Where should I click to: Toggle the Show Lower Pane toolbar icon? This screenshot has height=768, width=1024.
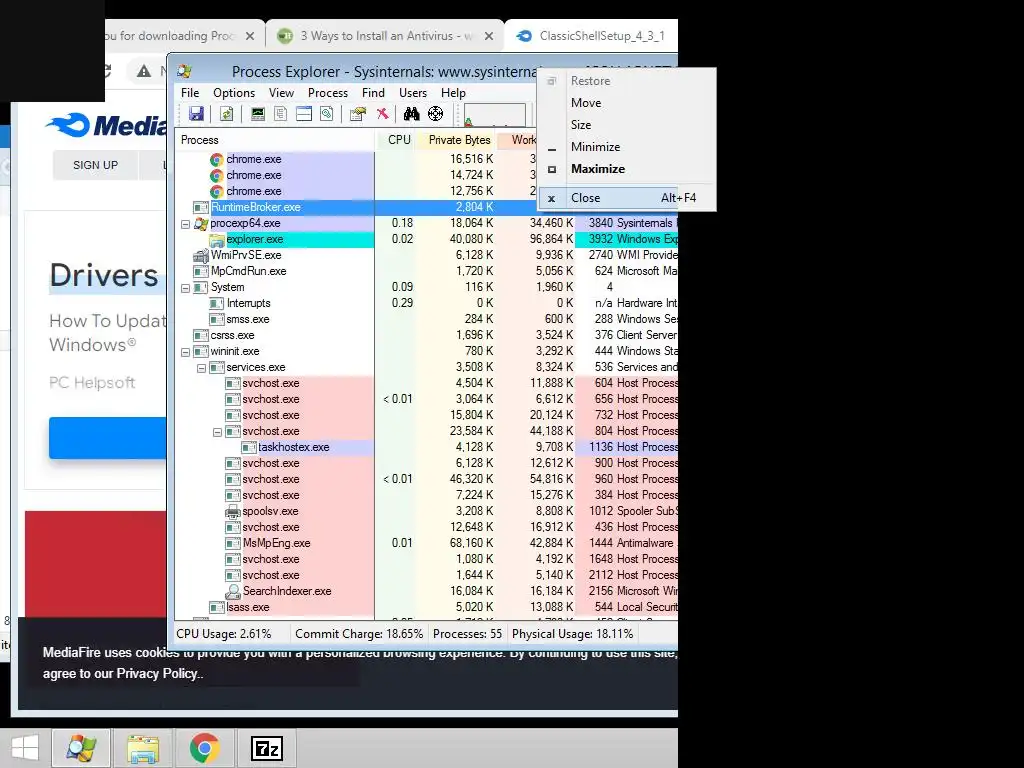(304, 114)
